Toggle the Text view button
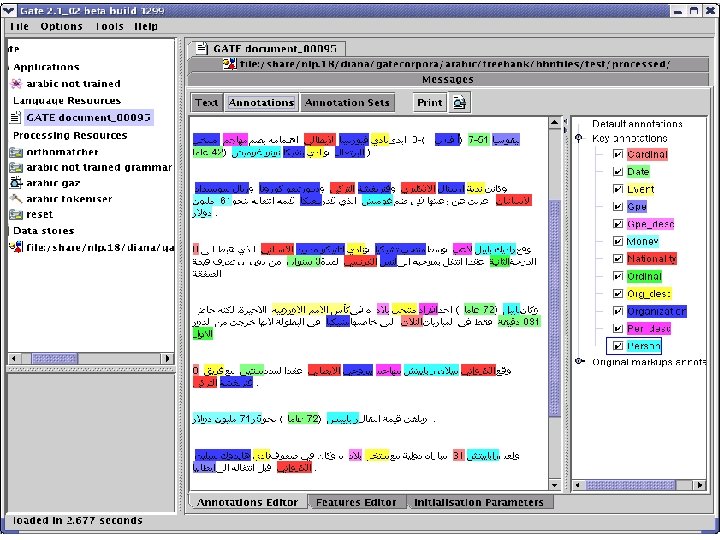This screenshot has height=540, width=720. tap(207, 102)
